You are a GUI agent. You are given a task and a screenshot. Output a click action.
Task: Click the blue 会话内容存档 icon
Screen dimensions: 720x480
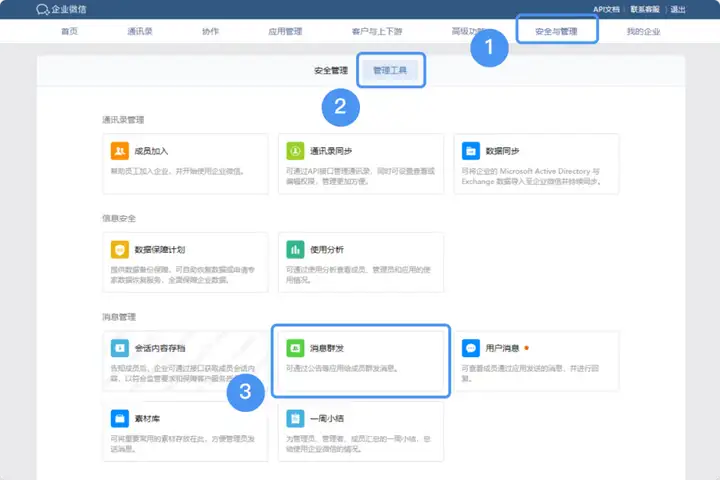[x=119, y=348]
